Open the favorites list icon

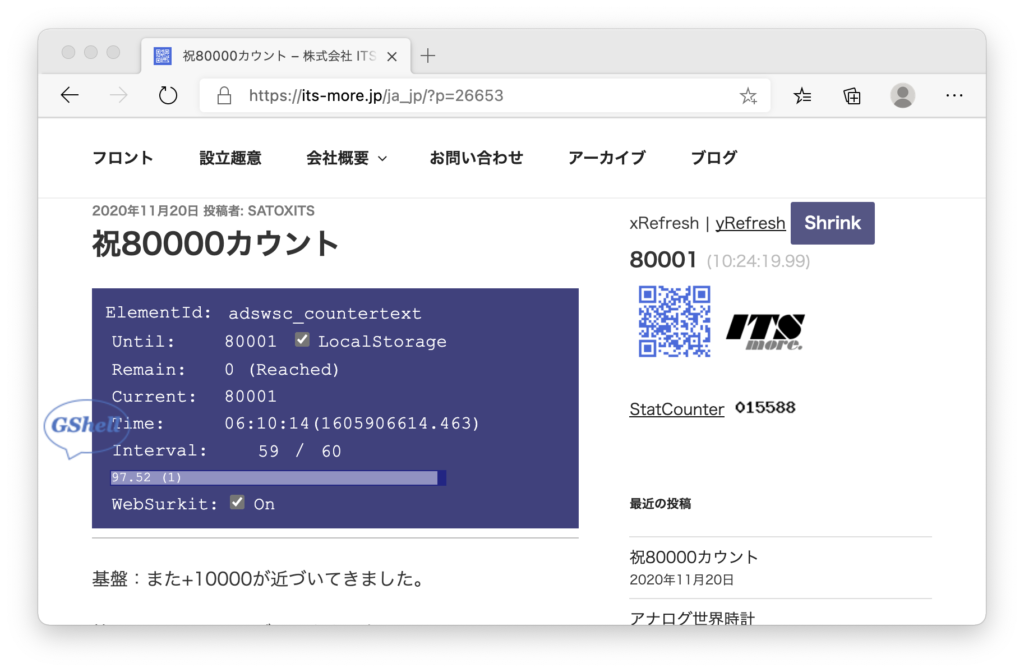pos(802,96)
